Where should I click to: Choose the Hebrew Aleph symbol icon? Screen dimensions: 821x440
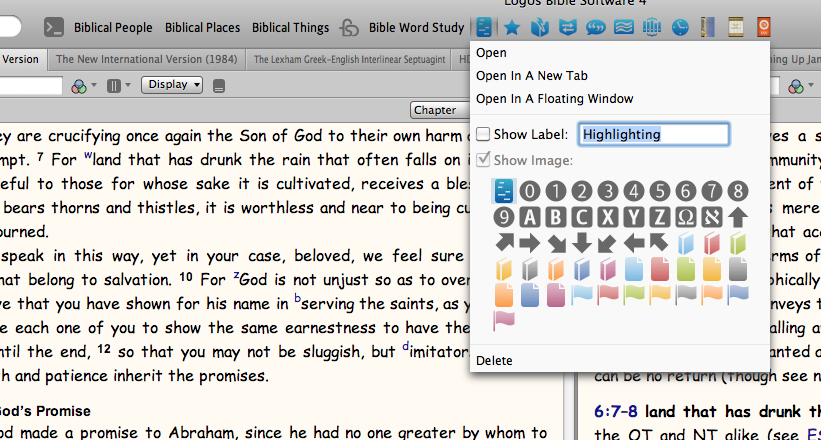(712, 217)
